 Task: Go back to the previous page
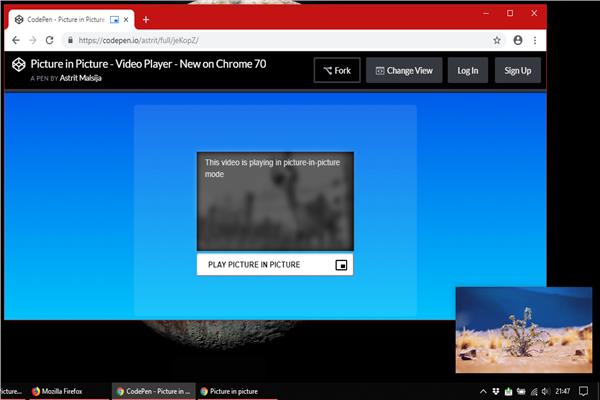click(x=14, y=40)
